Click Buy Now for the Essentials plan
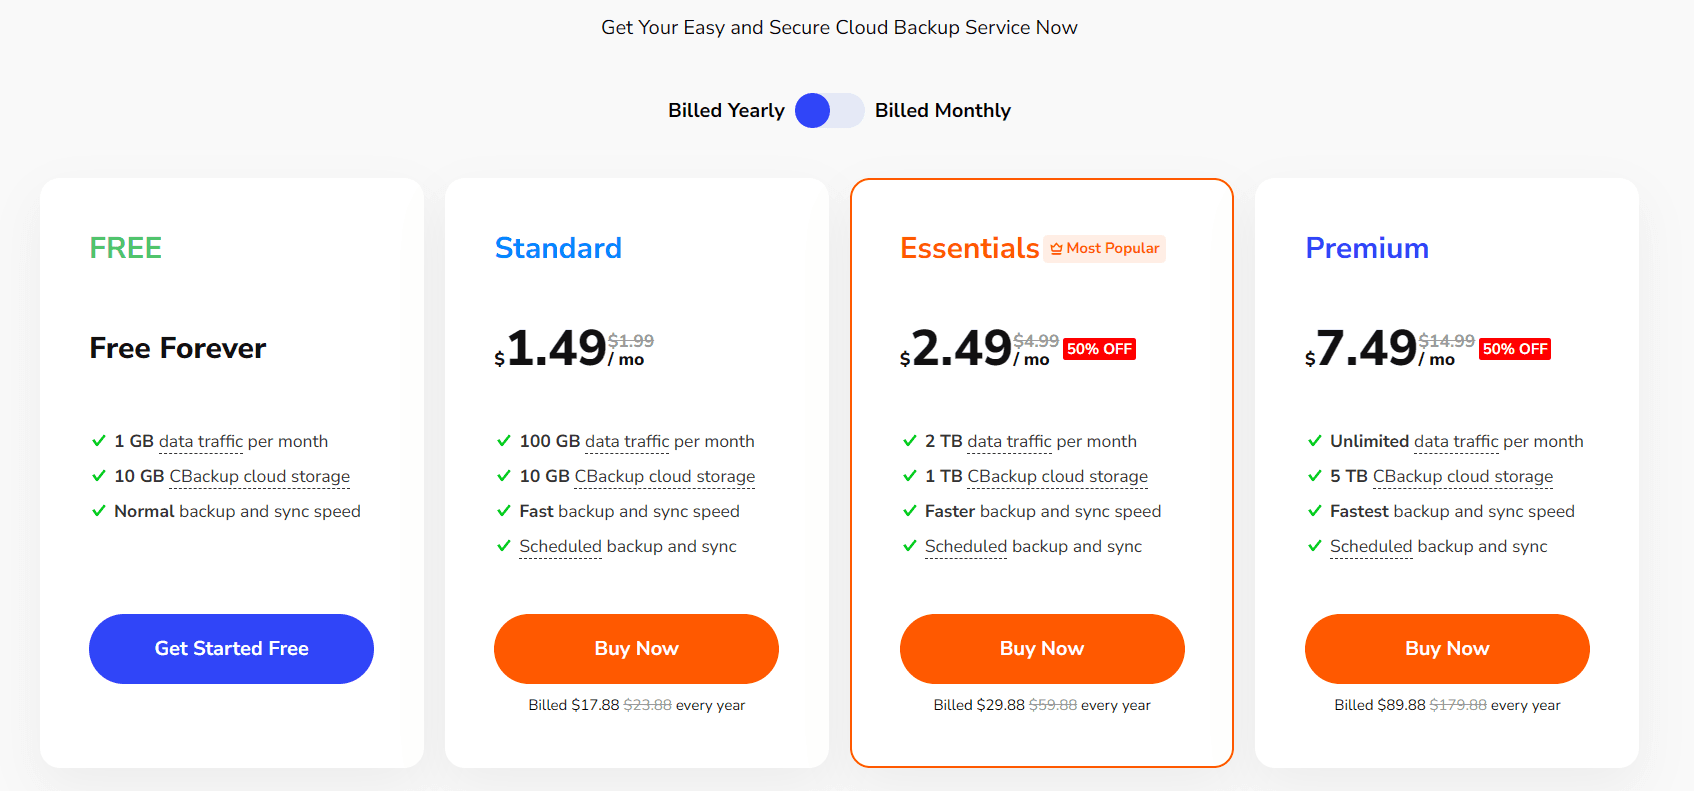Screen dimensions: 1694x791 click(1042, 648)
